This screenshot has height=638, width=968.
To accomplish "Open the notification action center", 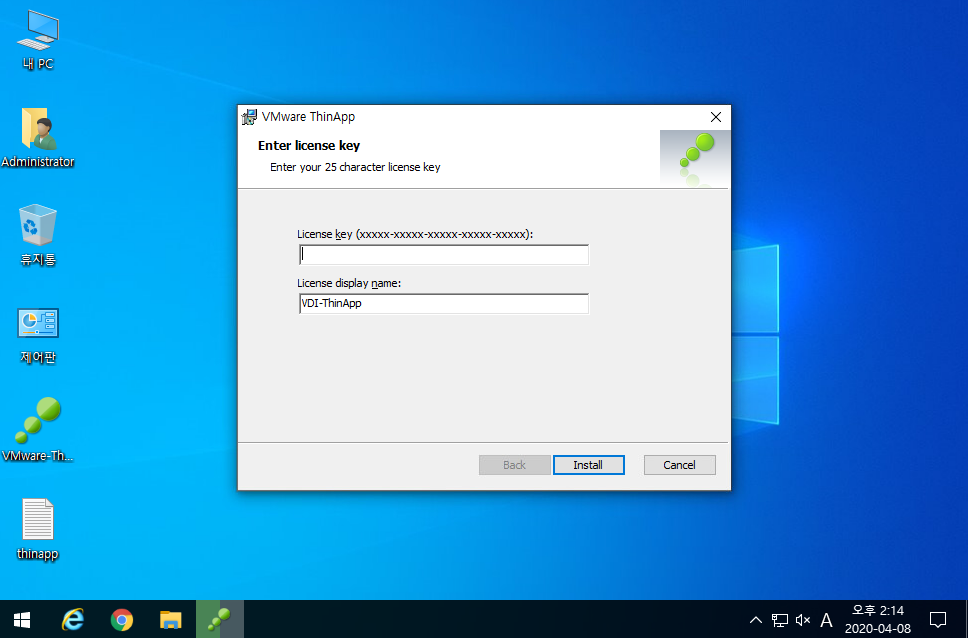I will (938, 619).
